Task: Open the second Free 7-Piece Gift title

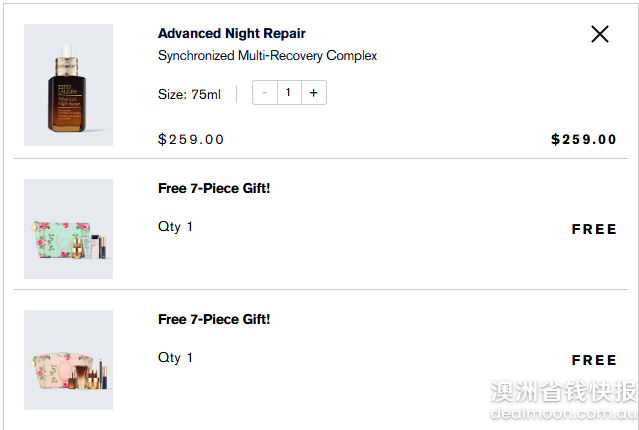Action: tap(214, 319)
